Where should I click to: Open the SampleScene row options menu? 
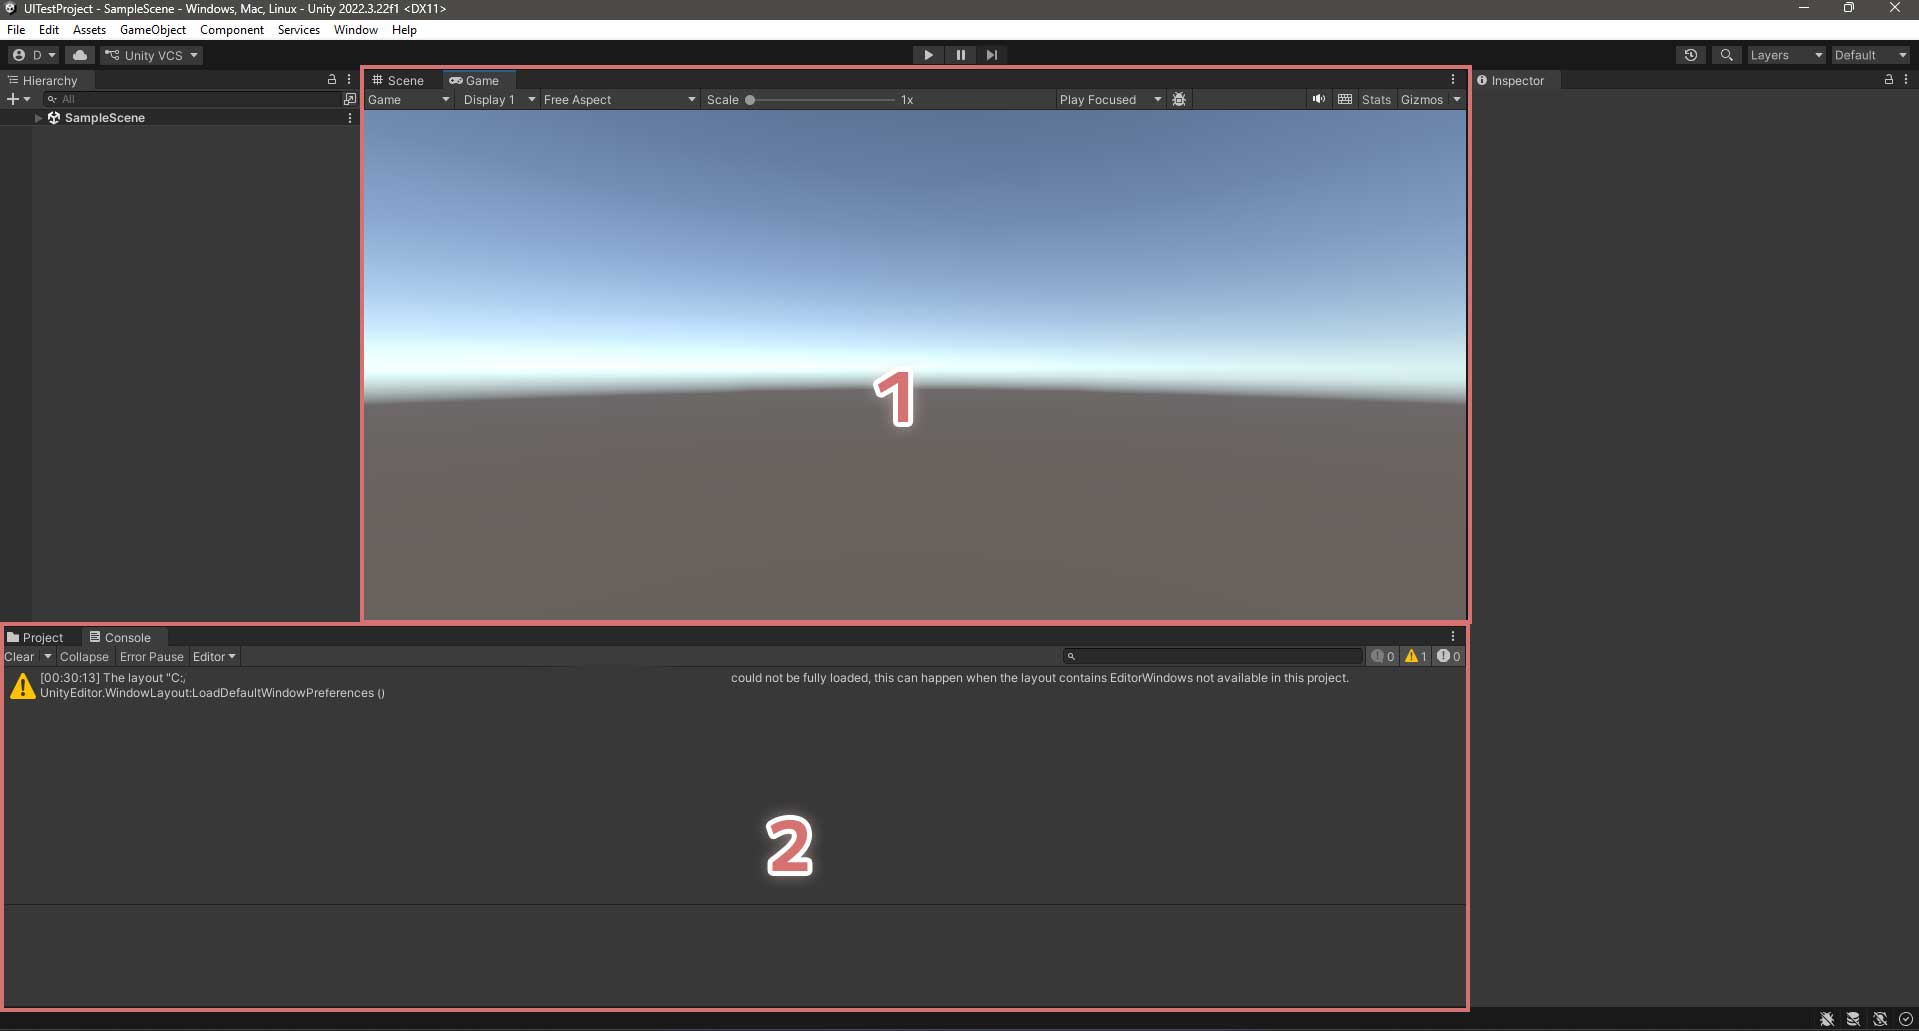[349, 118]
